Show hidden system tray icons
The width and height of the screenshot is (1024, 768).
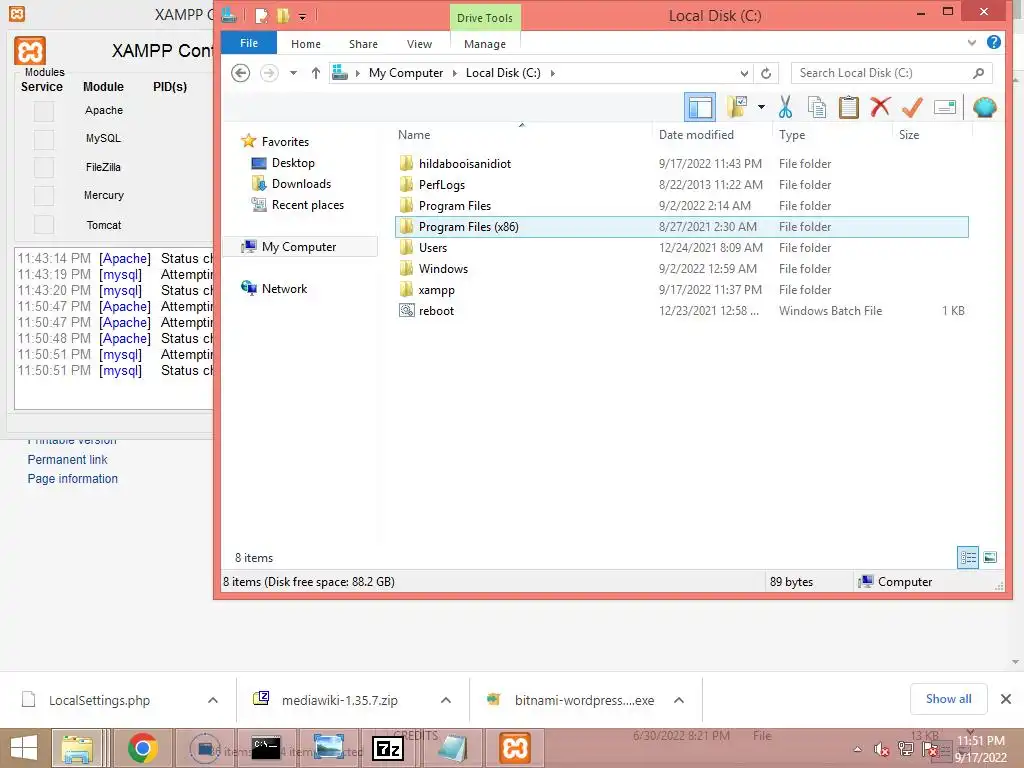[x=857, y=750]
